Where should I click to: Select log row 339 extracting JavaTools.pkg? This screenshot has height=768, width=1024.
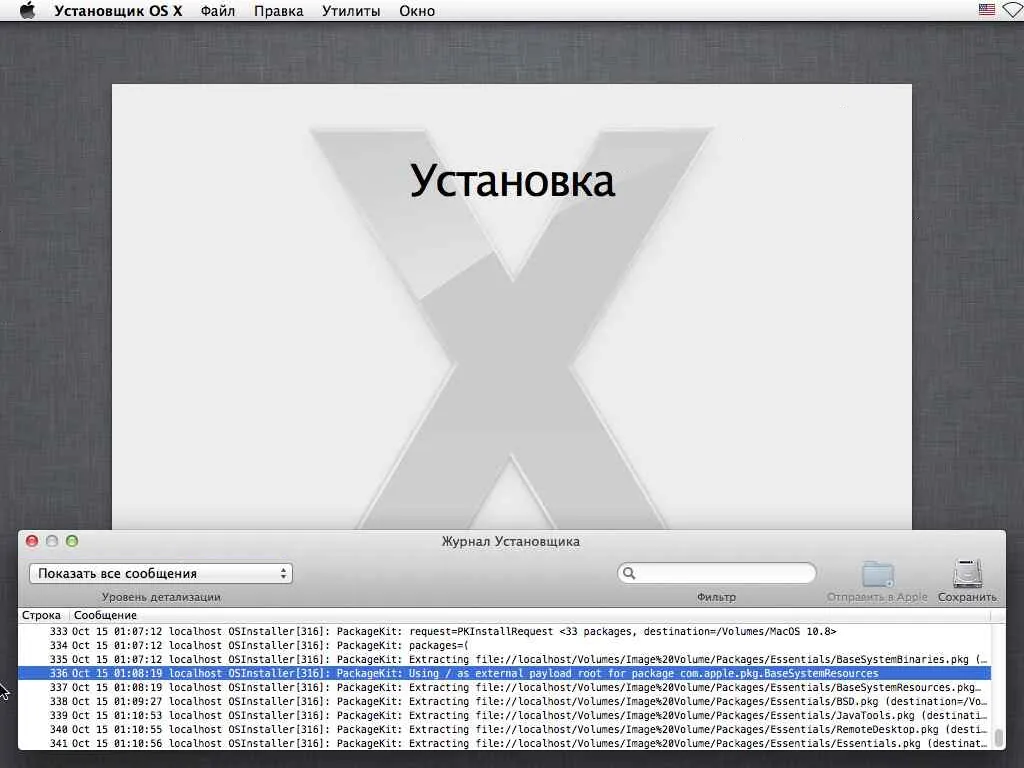(504, 715)
